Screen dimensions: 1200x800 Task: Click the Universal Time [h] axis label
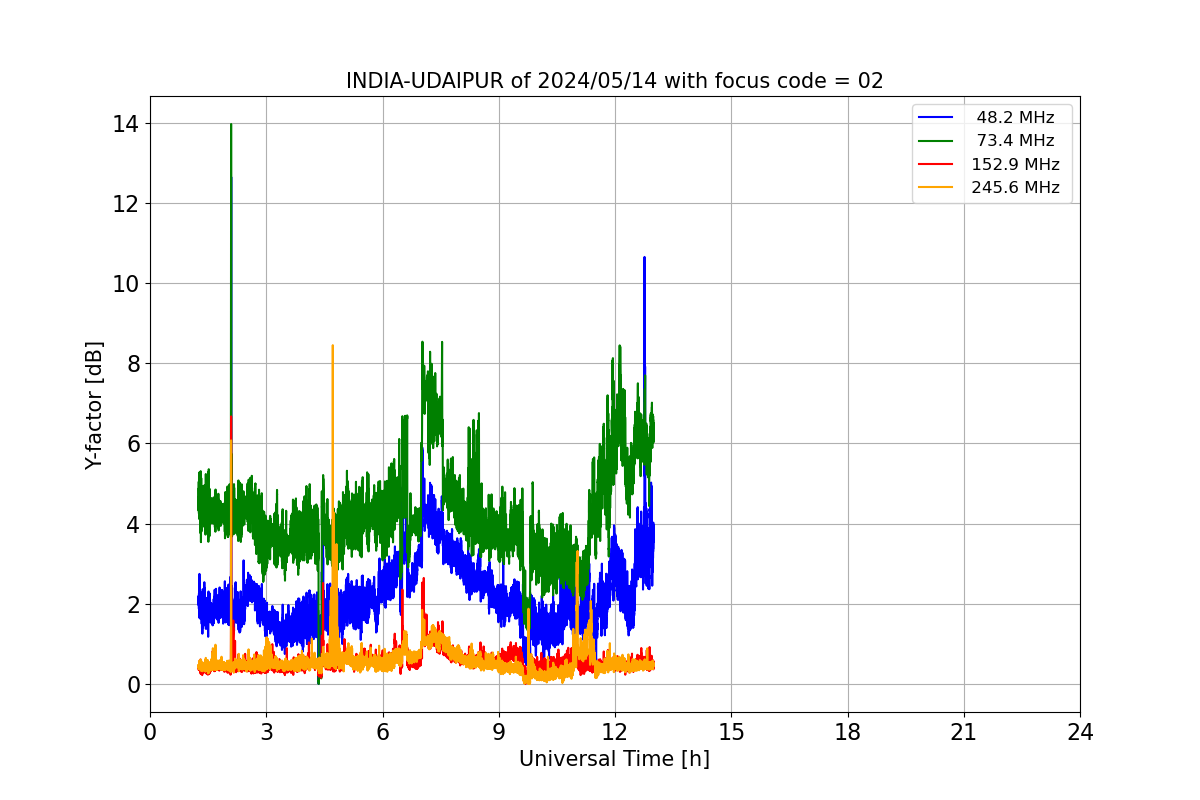tap(614, 759)
